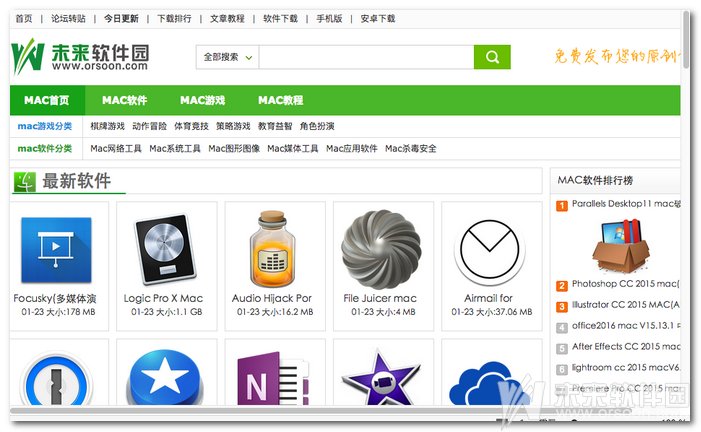The height and width of the screenshot is (432, 701).
Task: Open the Audio Hijack Por title link
Action: click(272, 298)
